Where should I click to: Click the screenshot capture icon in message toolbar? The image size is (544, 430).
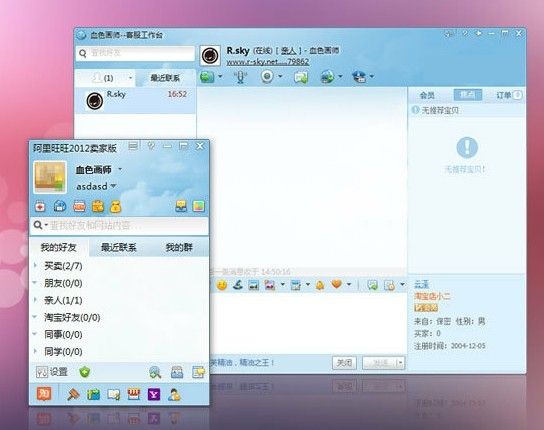coord(270,285)
